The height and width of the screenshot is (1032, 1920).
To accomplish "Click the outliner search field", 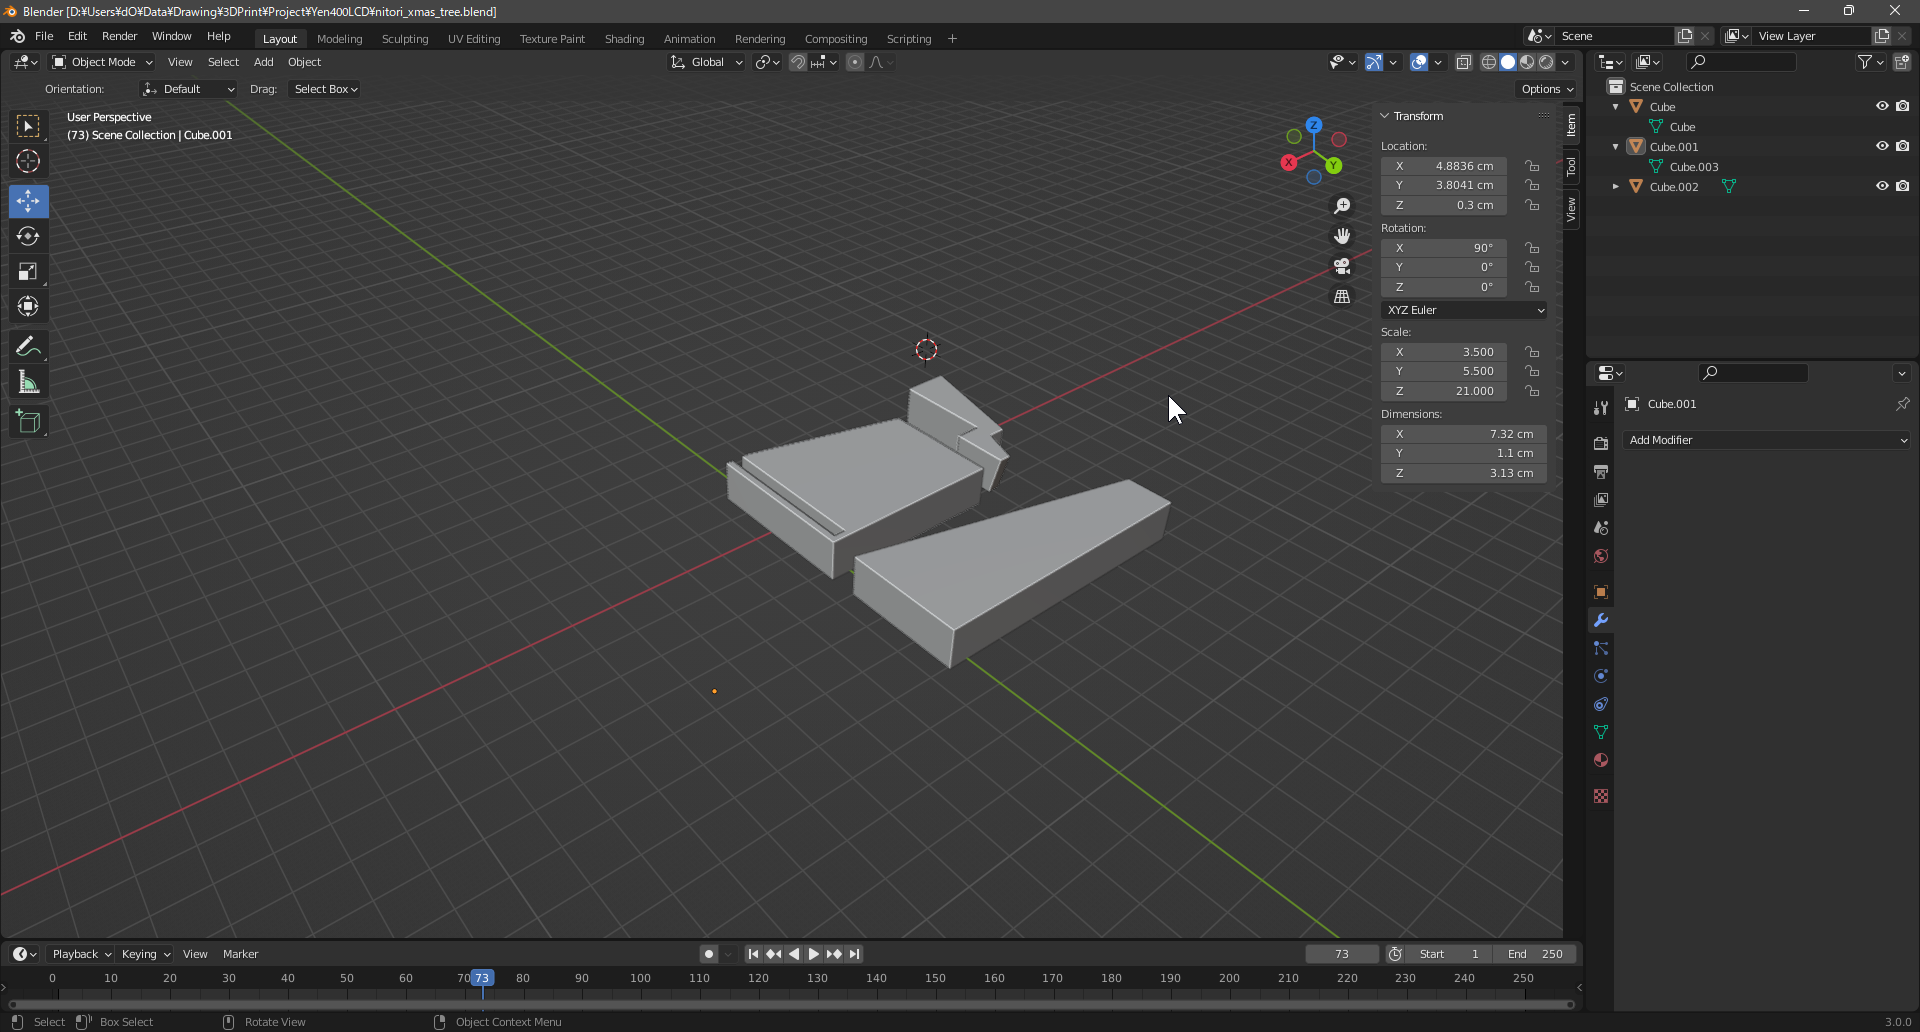I will point(1740,62).
